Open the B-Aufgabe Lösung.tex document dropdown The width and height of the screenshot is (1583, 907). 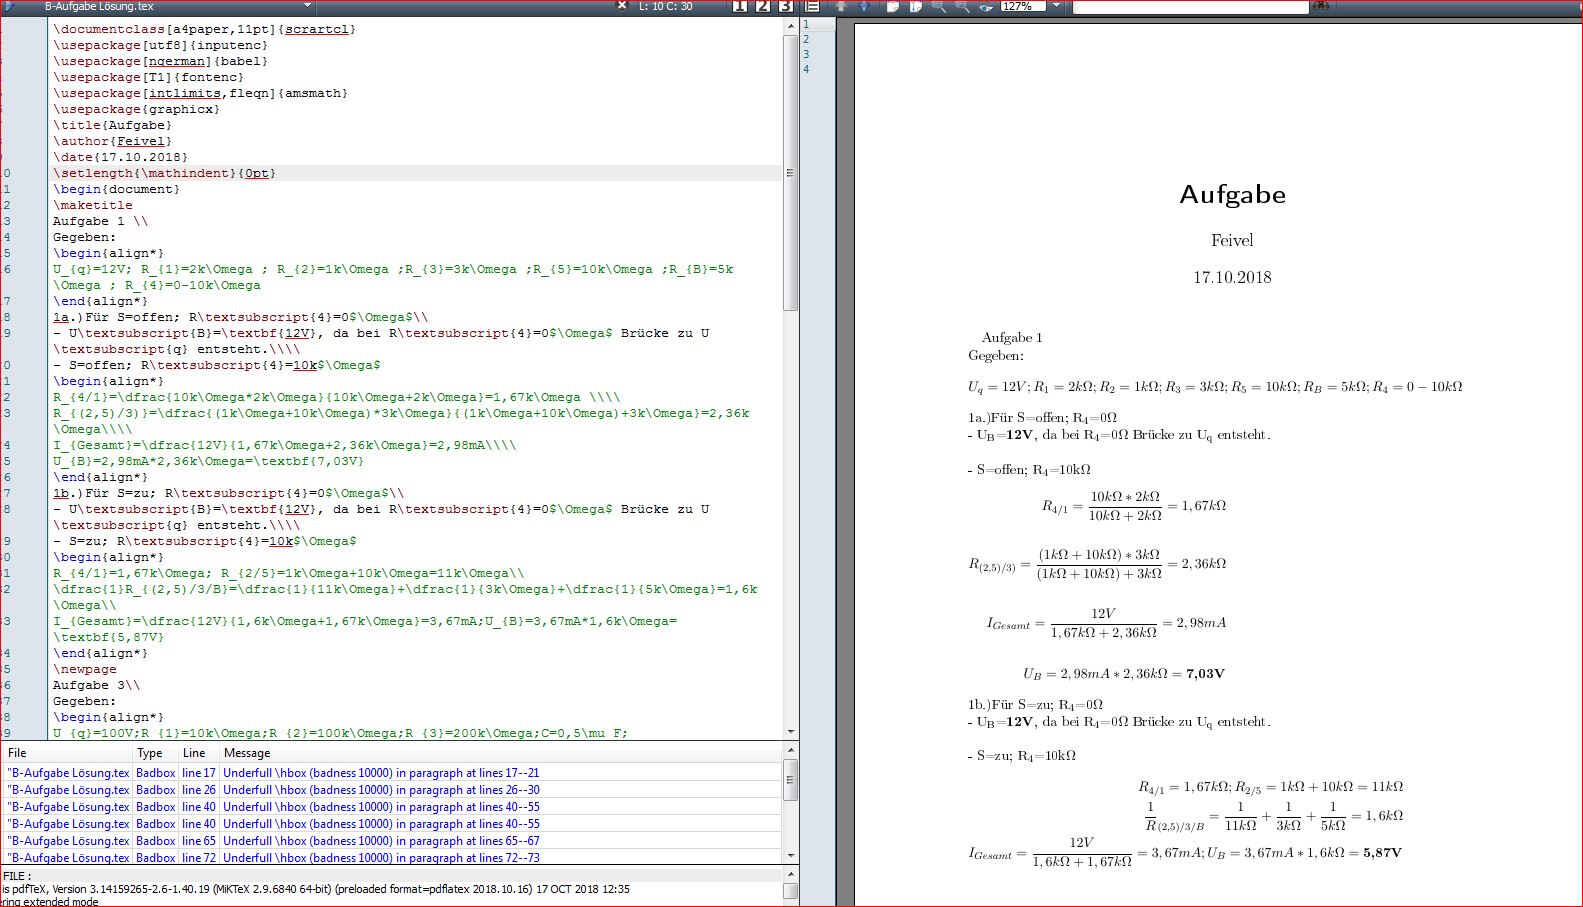click(308, 6)
